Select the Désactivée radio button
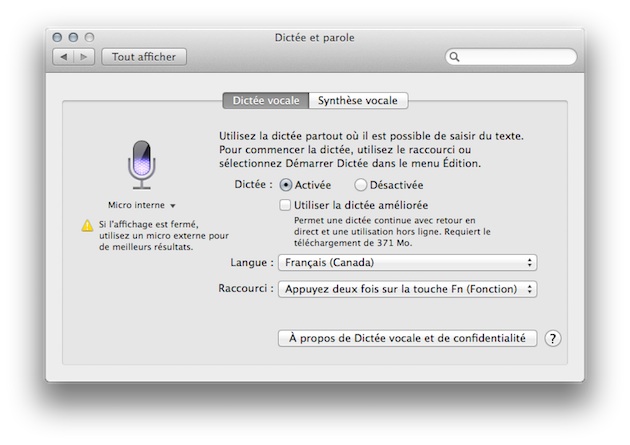The height and width of the screenshot is (445, 630). point(360,185)
